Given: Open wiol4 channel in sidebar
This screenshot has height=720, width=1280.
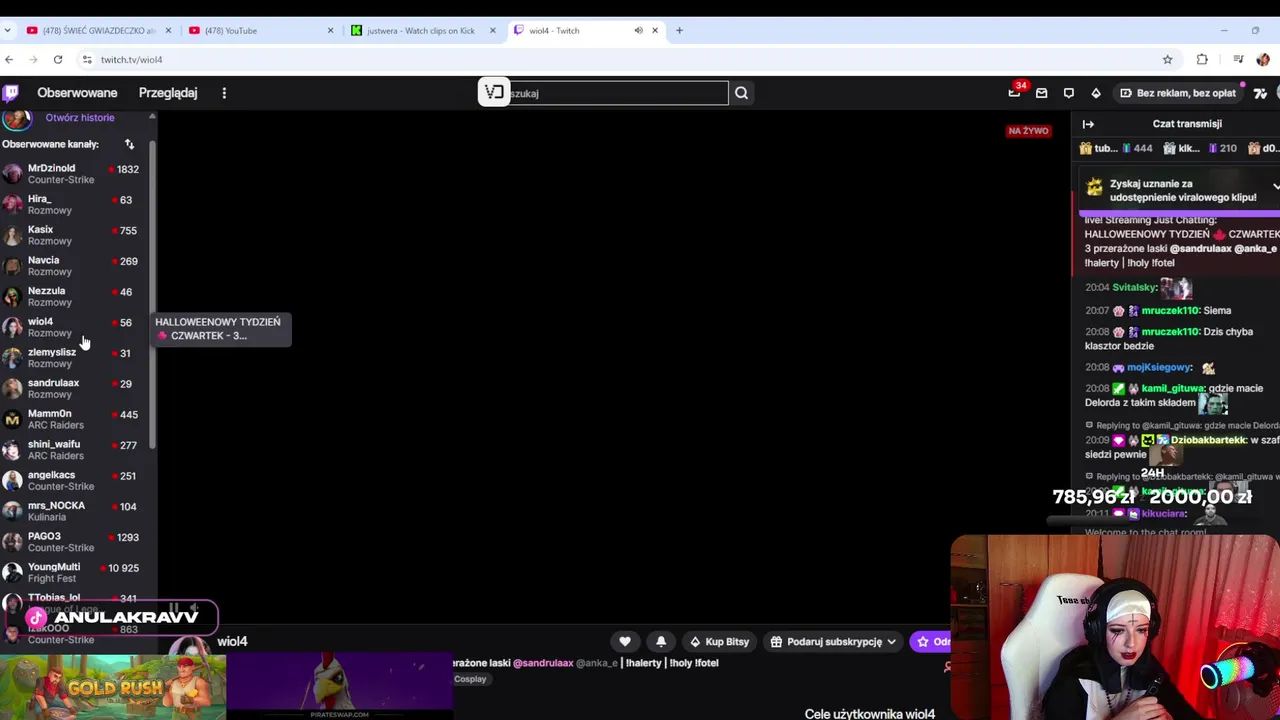Looking at the screenshot, I should (75, 327).
